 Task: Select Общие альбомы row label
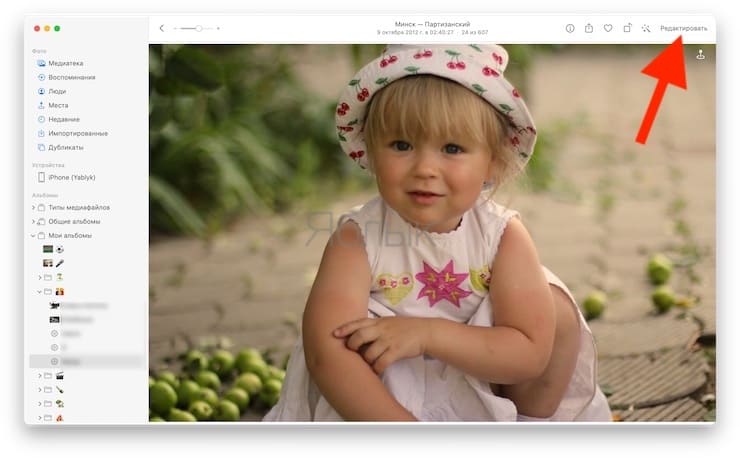tap(74, 221)
